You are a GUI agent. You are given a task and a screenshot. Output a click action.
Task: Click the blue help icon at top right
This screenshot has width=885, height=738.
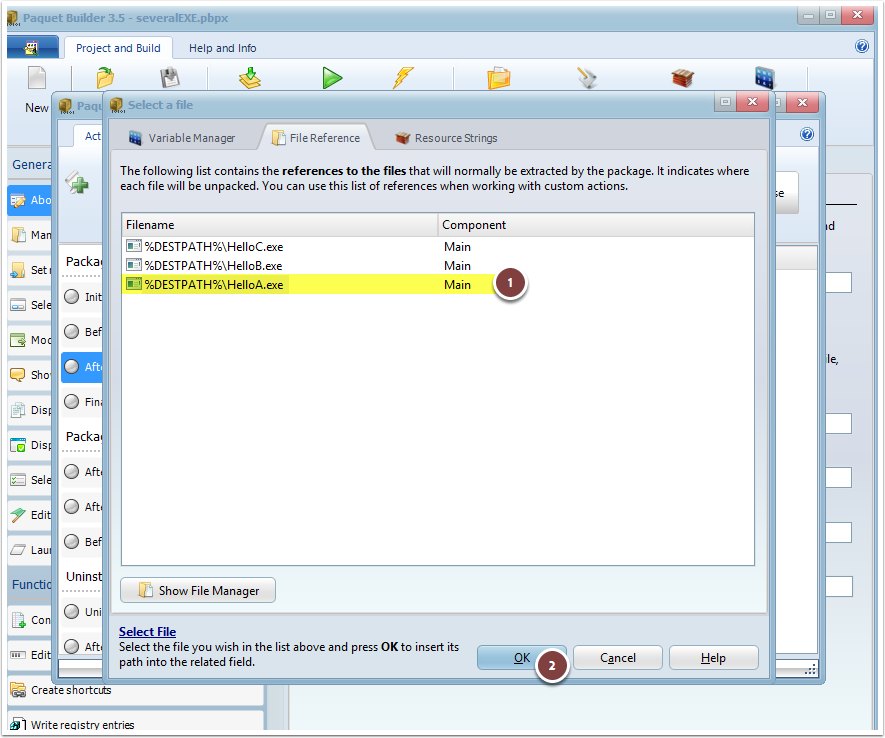point(862,46)
